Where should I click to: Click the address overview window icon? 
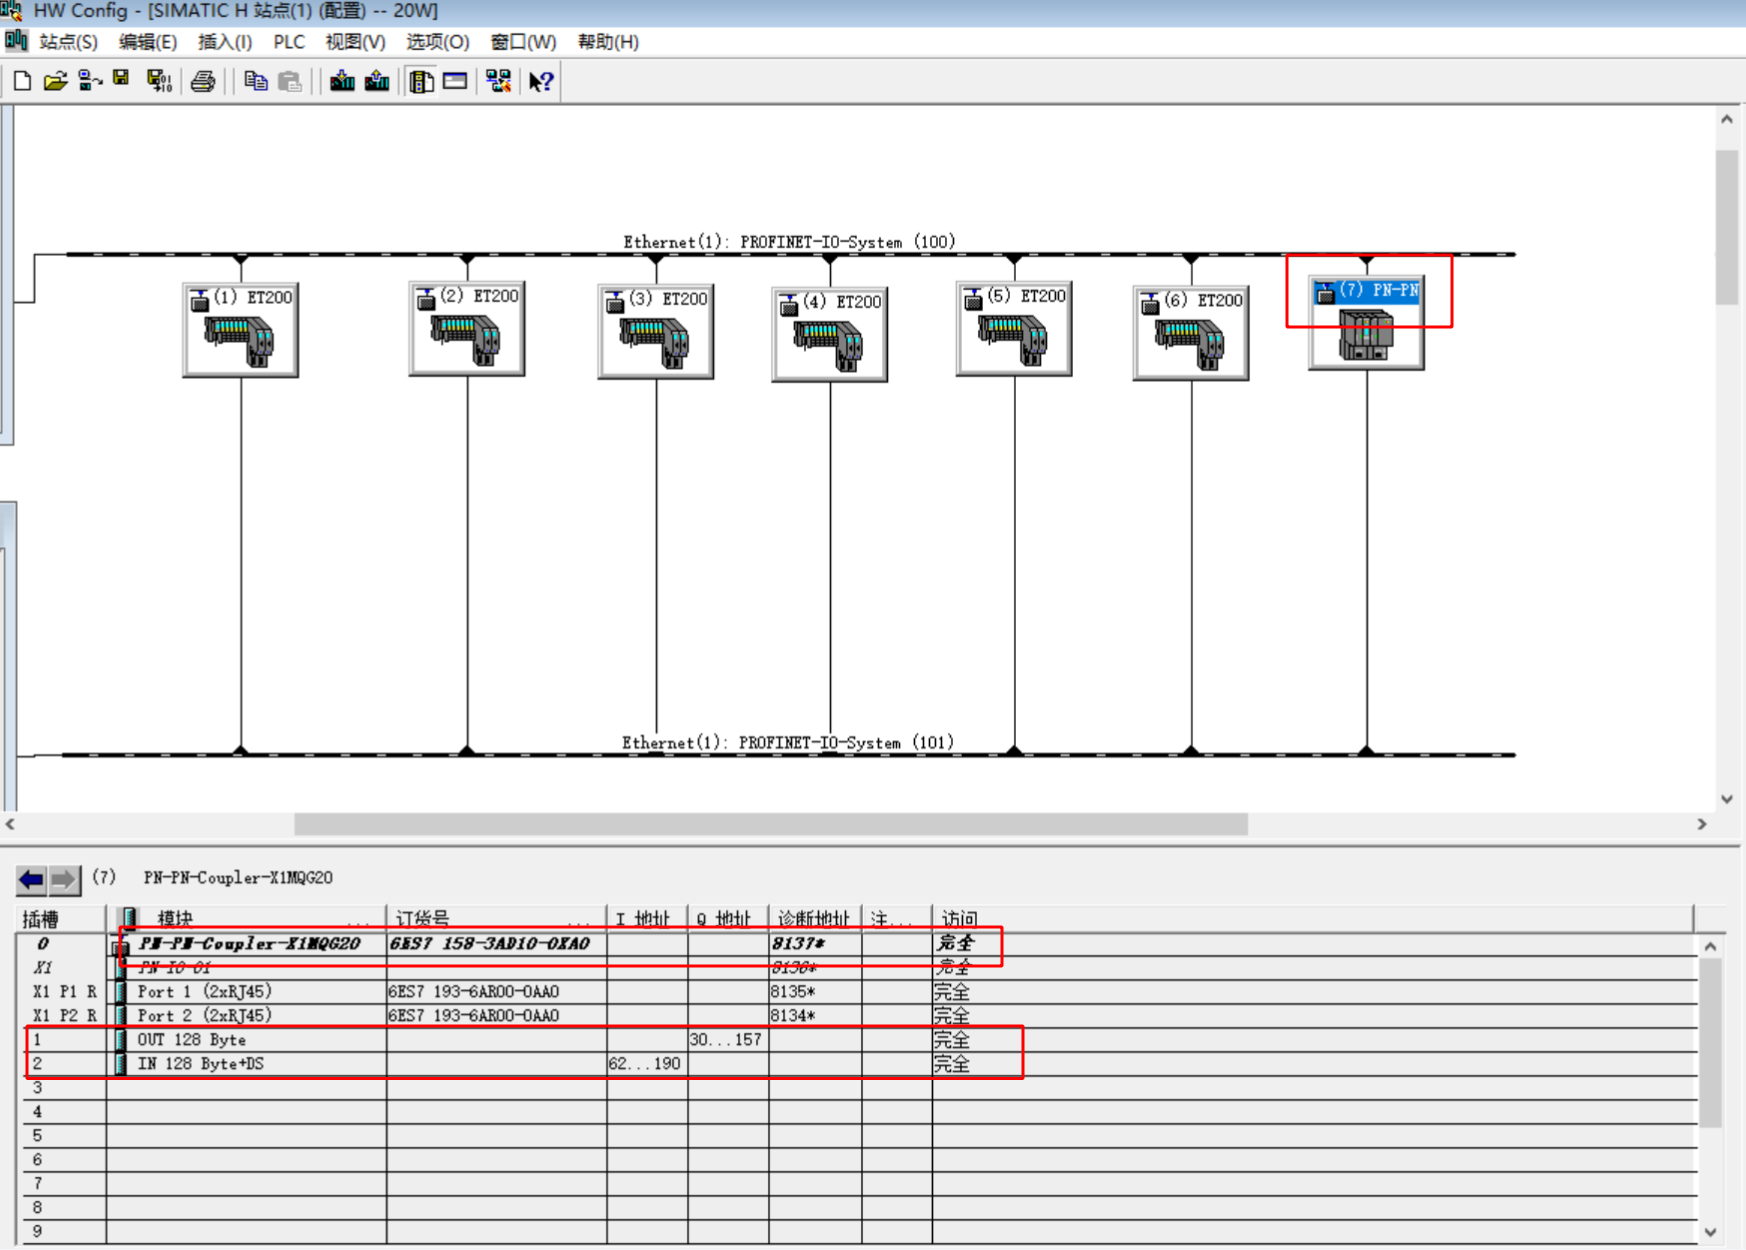(455, 81)
